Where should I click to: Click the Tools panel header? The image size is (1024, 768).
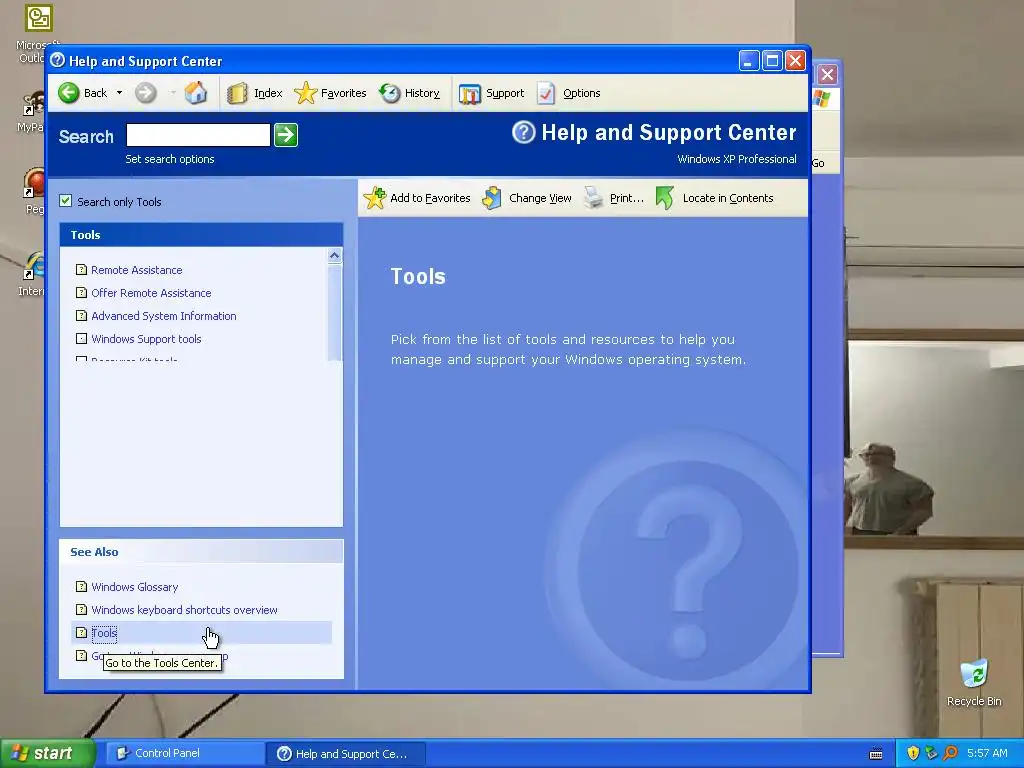(x=201, y=234)
